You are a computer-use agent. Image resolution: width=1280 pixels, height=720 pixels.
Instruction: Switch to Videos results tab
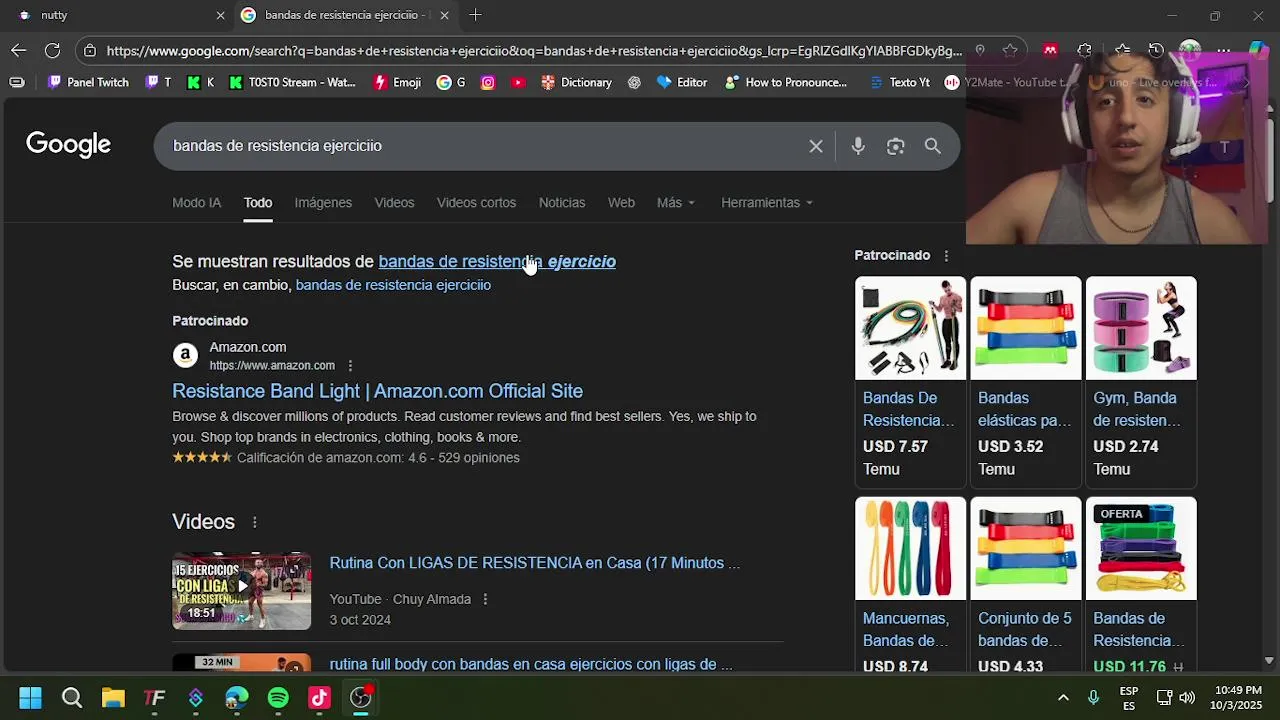pos(394,202)
